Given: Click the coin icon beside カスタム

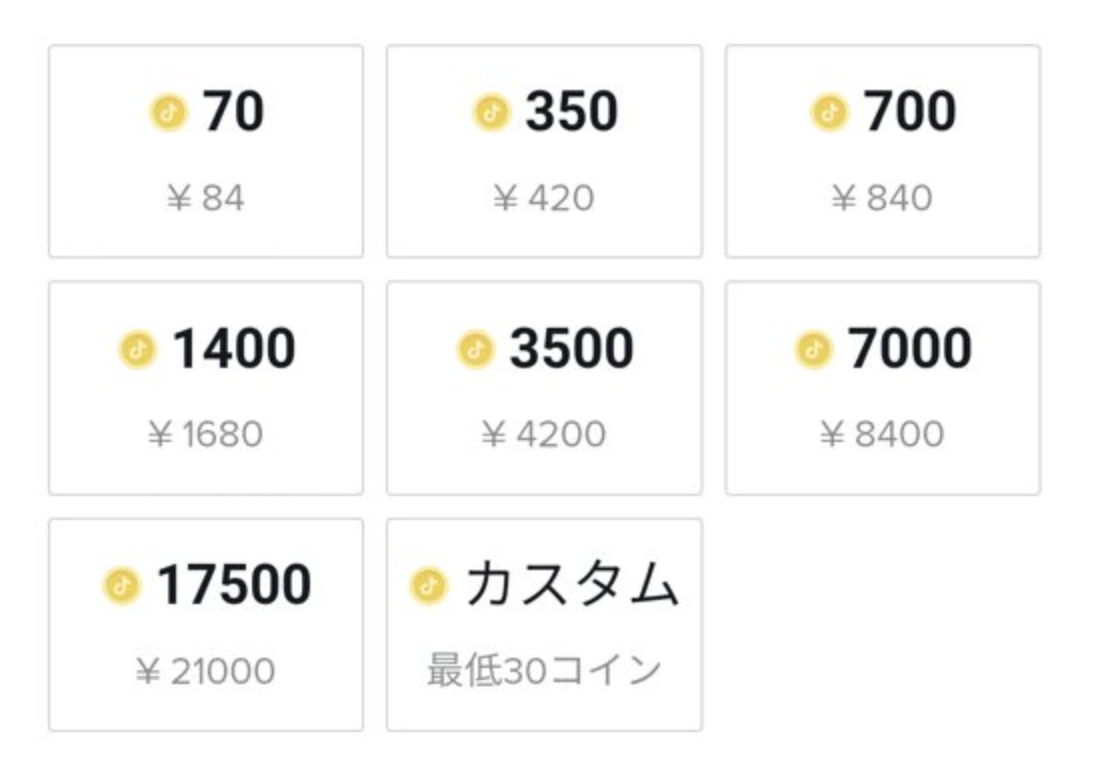Looking at the screenshot, I should coord(429,586).
